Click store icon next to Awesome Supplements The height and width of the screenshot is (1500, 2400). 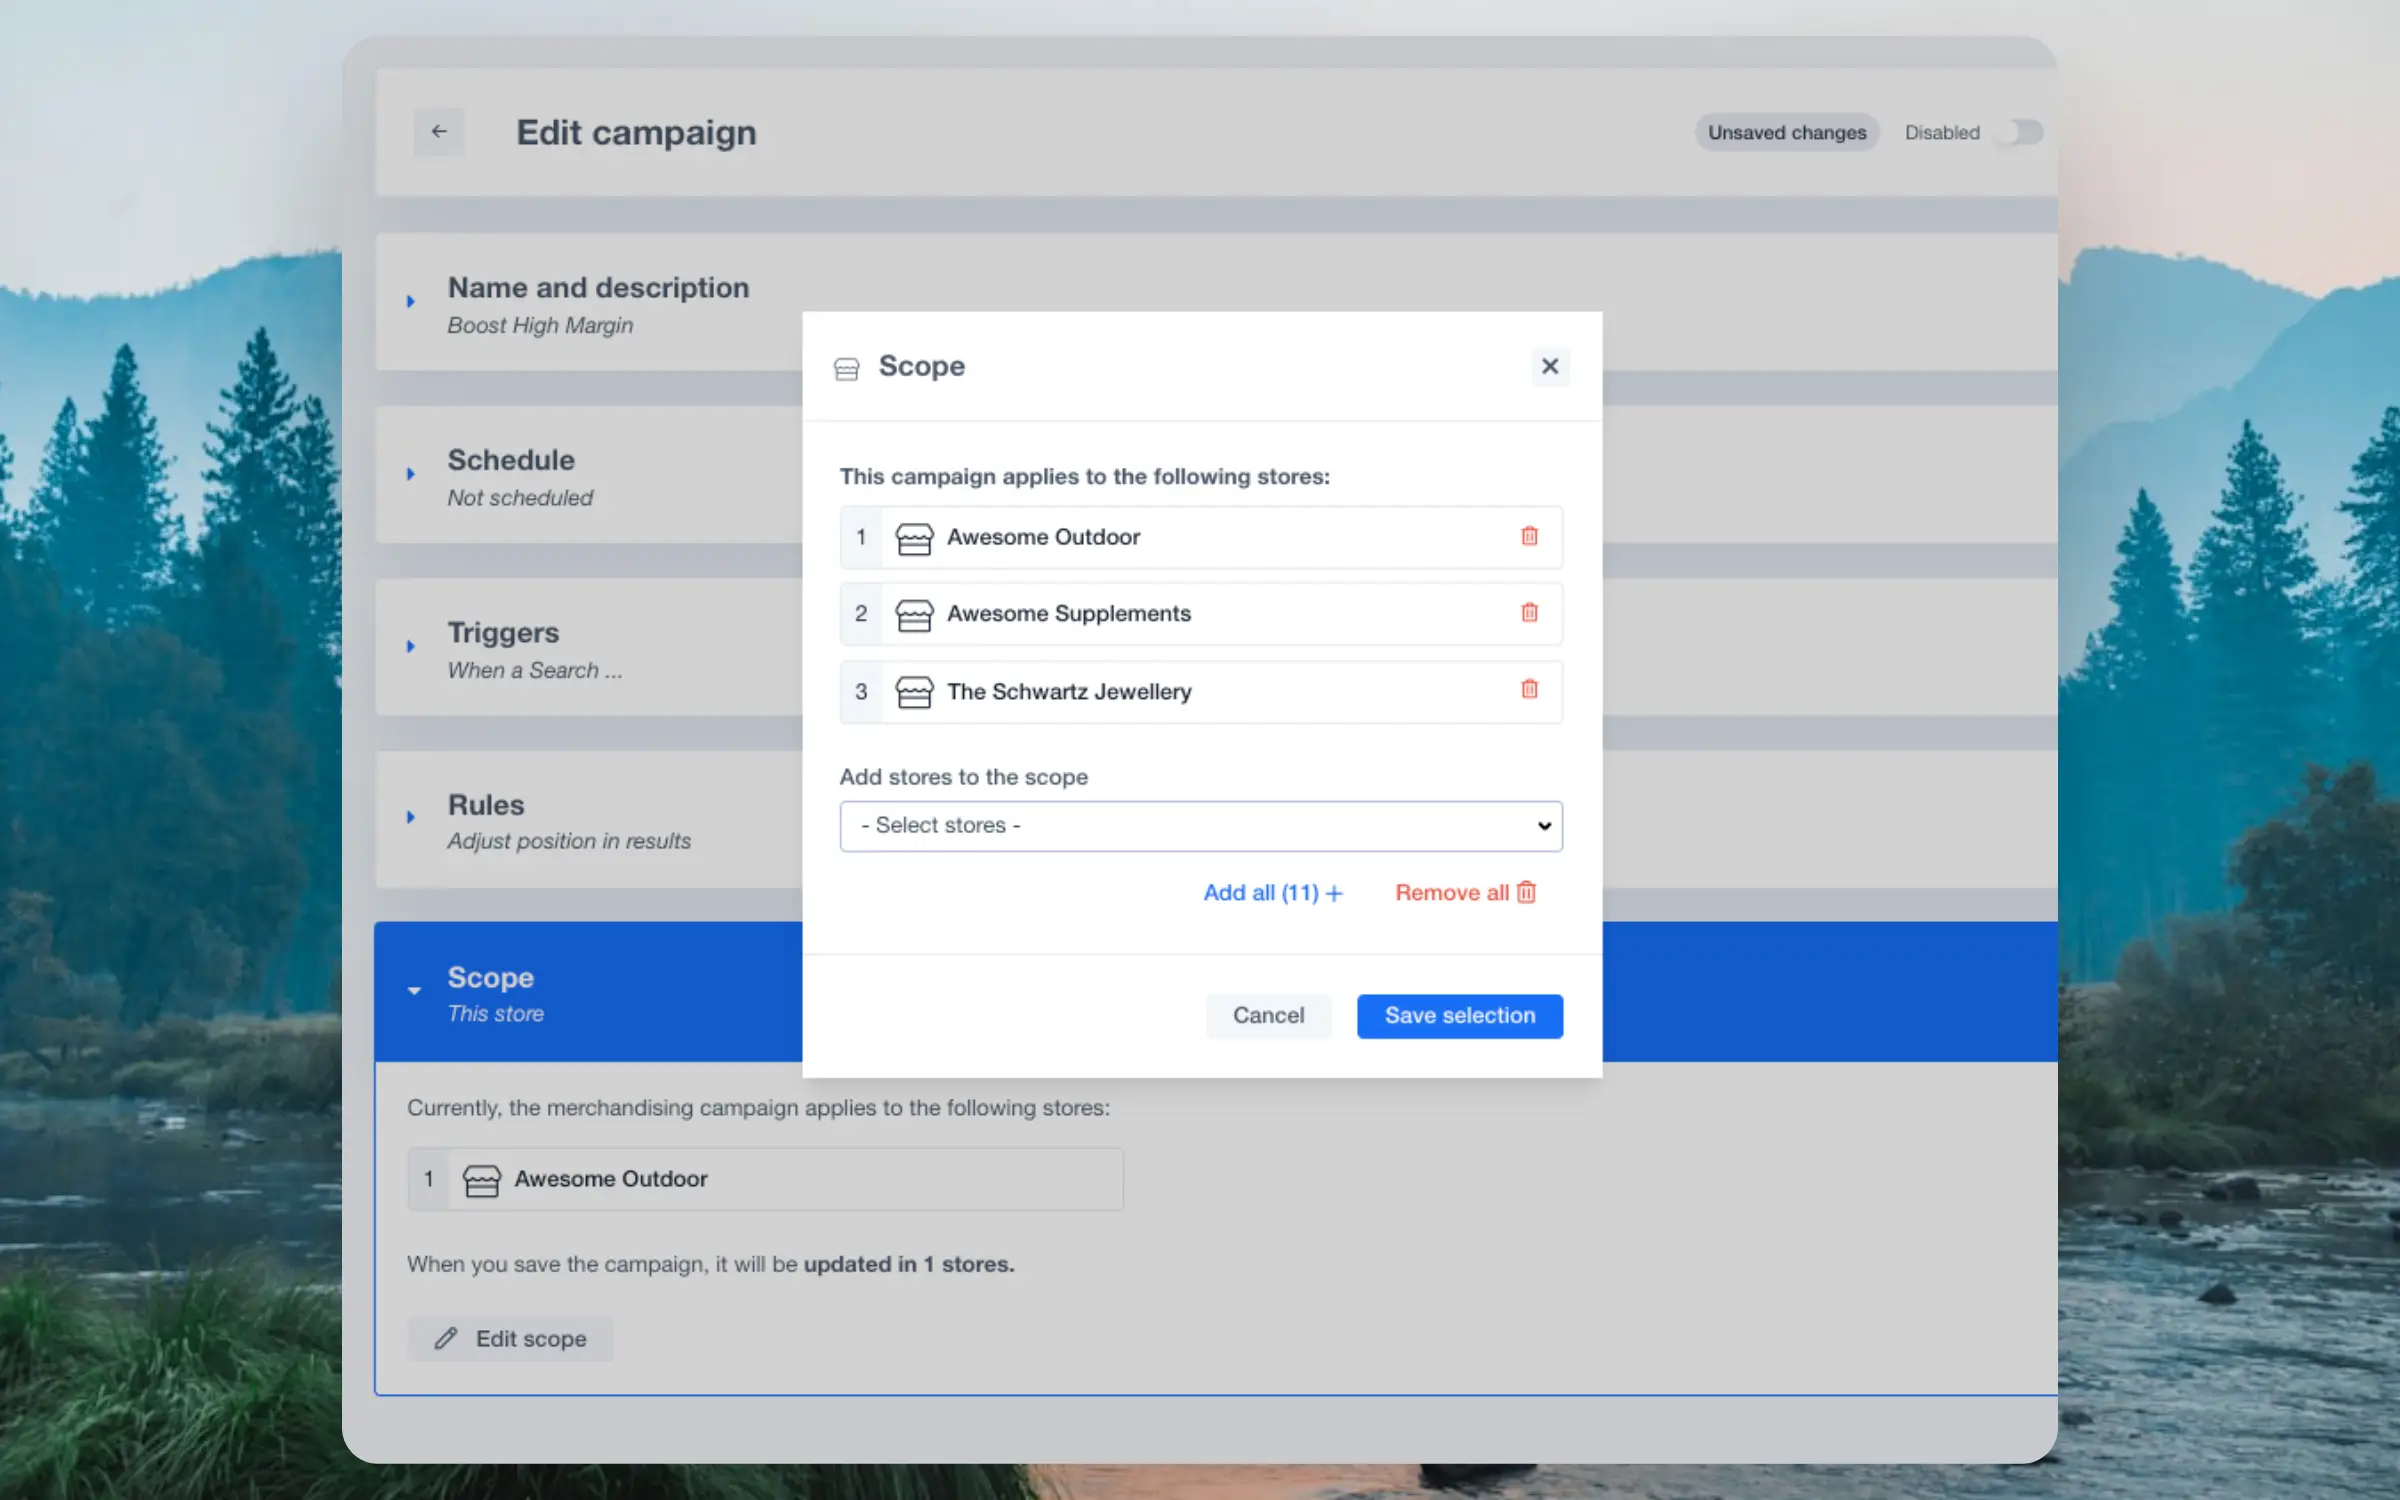click(x=913, y=614)
